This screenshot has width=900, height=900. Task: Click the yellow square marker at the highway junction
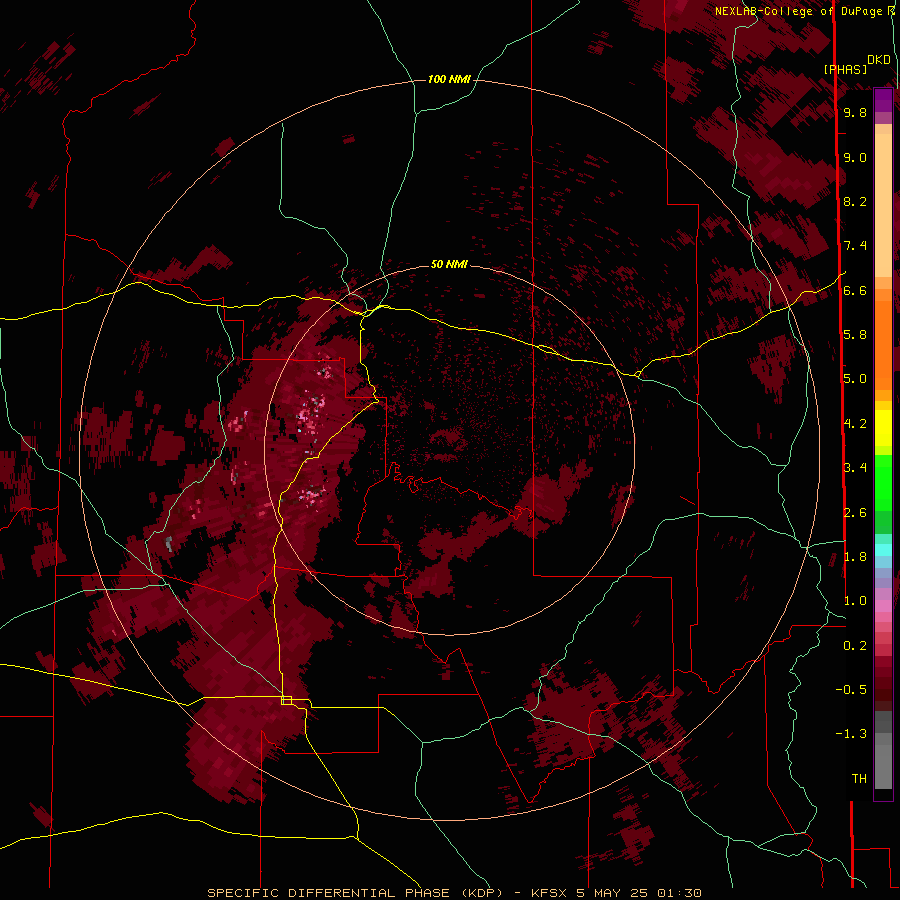[x=286, y=700]
